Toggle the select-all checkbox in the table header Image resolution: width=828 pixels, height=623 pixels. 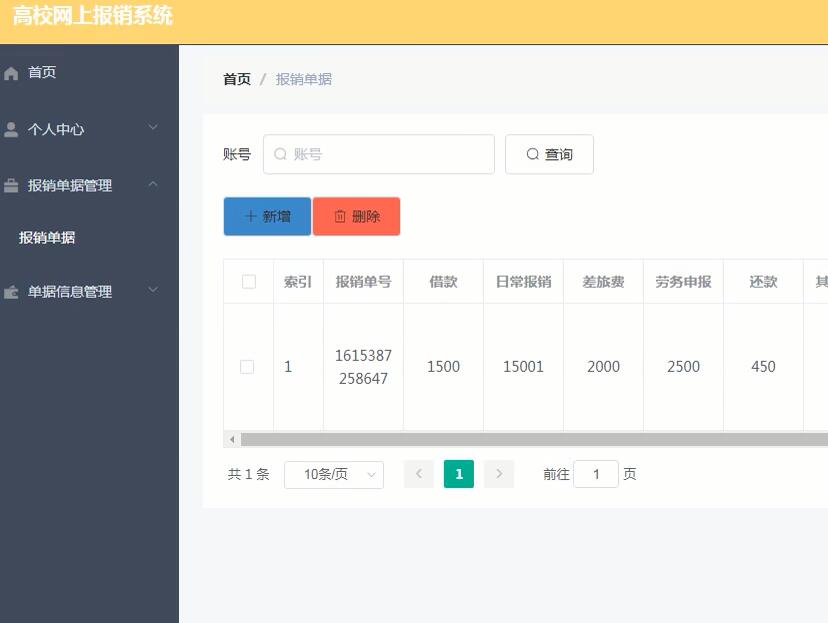(248, 281)
